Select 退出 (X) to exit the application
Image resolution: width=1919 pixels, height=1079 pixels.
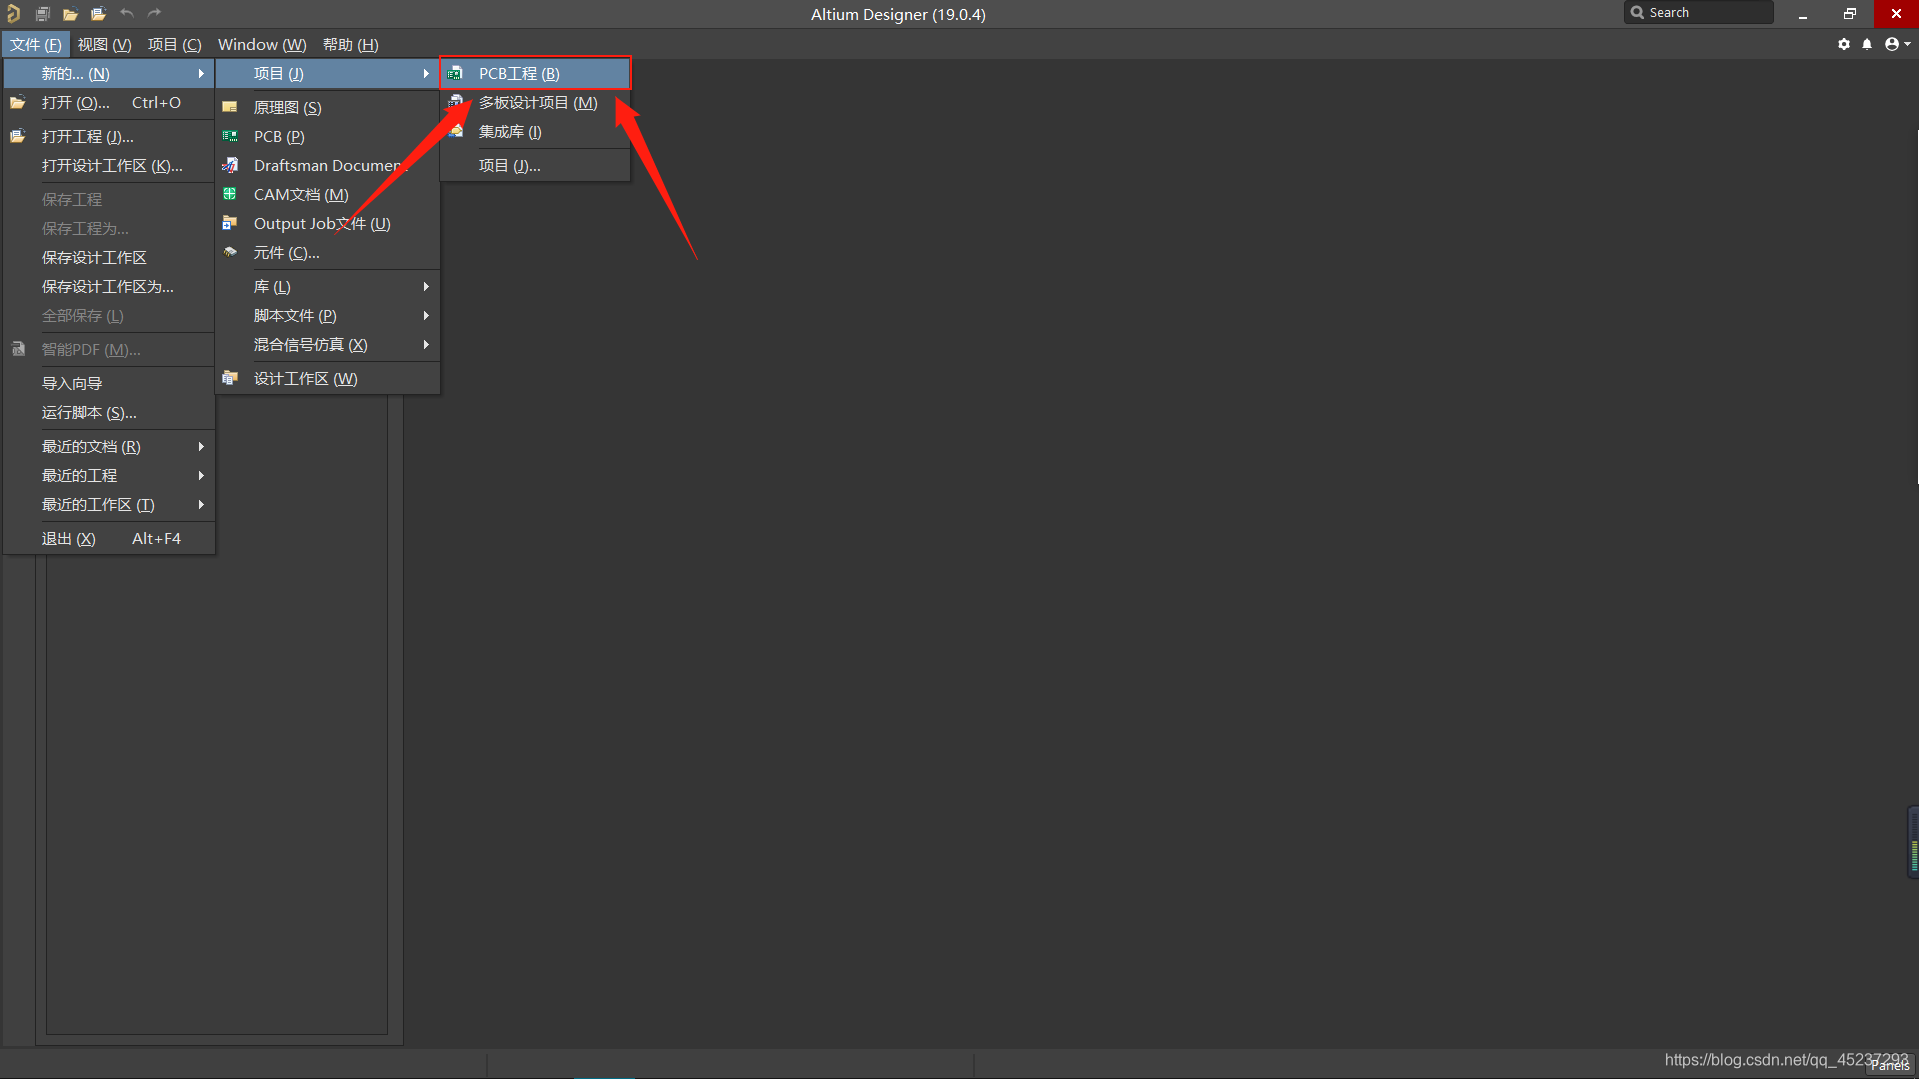pos(68,539)
